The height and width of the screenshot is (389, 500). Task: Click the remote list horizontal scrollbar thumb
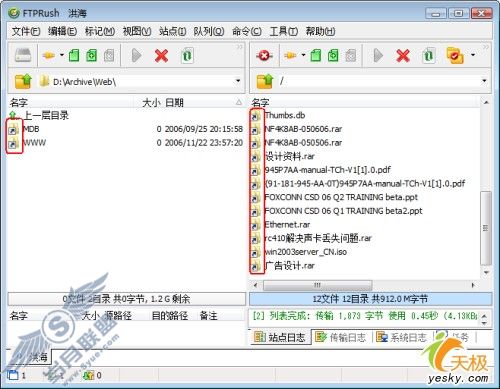coord(317,285)
